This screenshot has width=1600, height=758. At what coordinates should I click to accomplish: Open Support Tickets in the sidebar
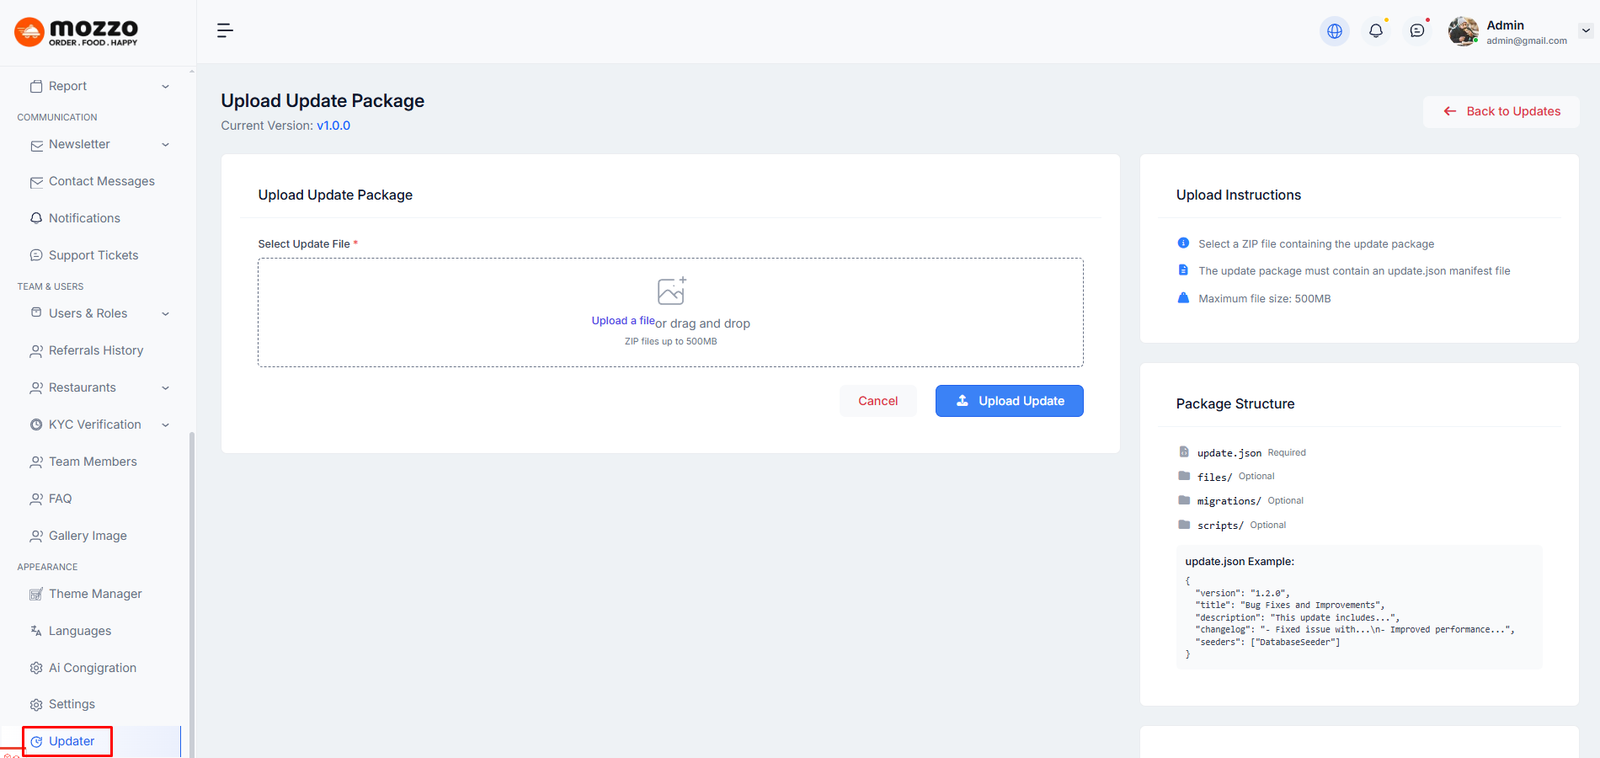click(x=93, y=255)
